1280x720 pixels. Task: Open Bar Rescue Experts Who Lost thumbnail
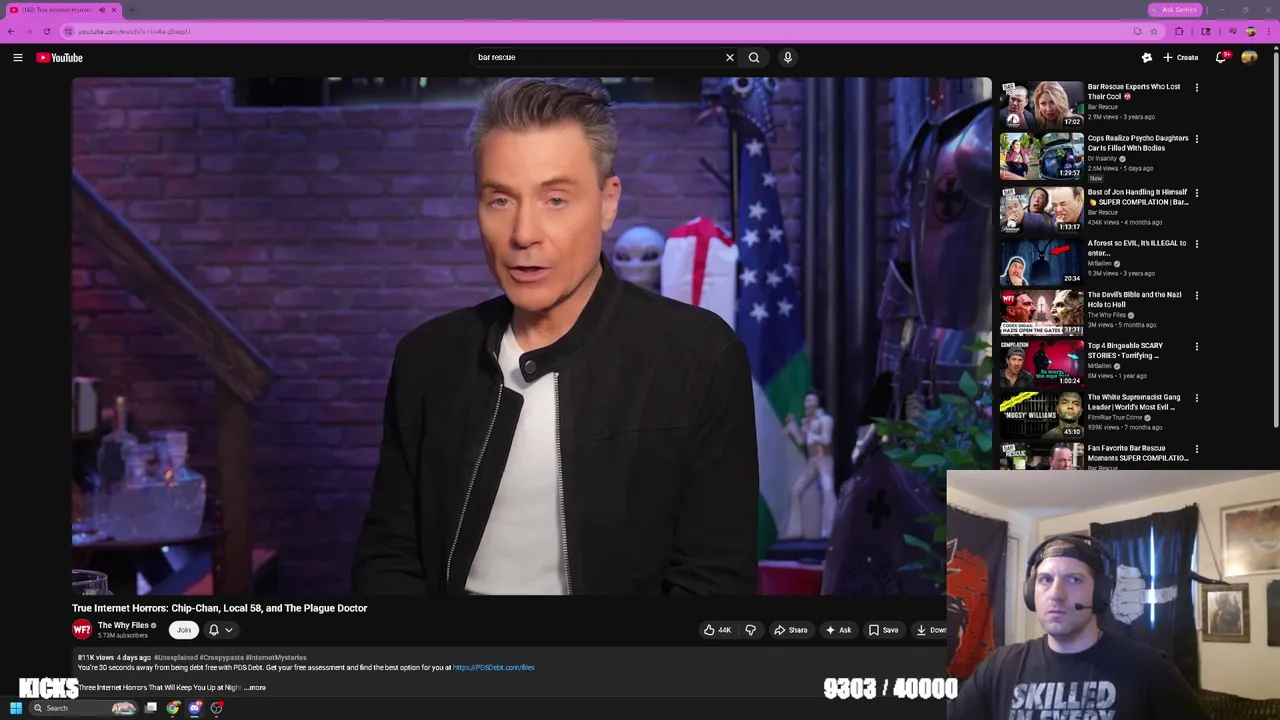1042,104
